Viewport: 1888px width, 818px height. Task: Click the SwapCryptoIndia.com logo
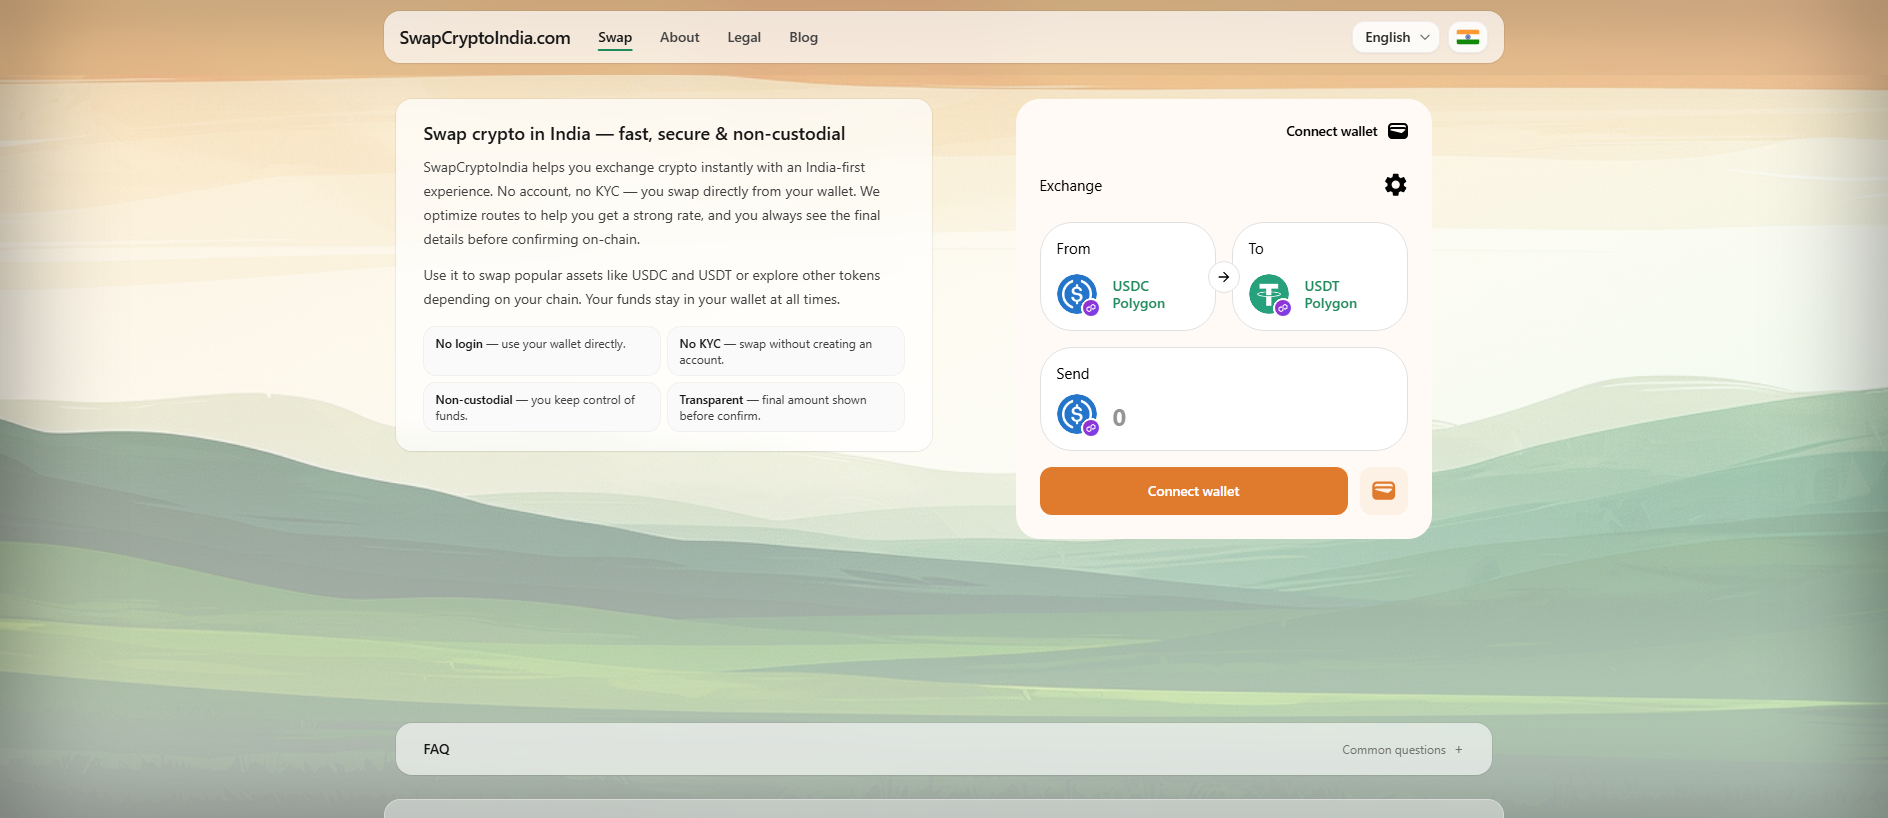click(x=485, y=38)
